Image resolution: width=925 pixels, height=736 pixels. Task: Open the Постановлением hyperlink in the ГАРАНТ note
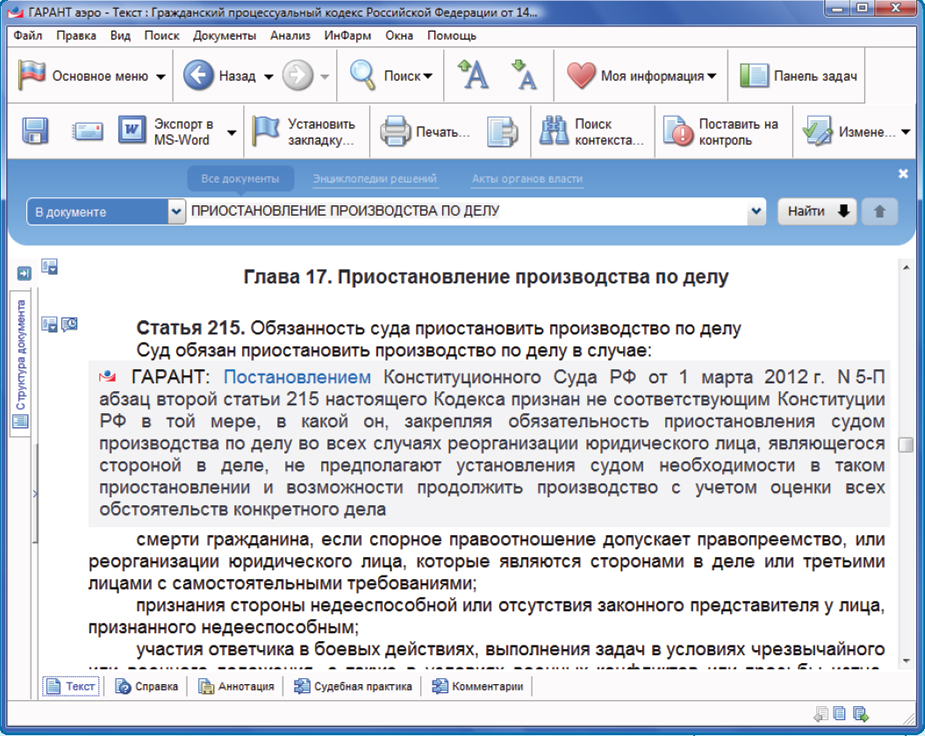[x=297, y=377]
